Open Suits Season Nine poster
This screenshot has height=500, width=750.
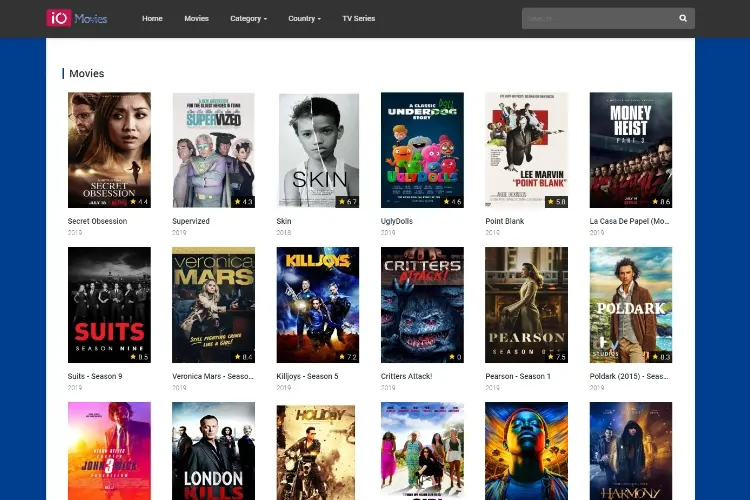coord(109,305)
